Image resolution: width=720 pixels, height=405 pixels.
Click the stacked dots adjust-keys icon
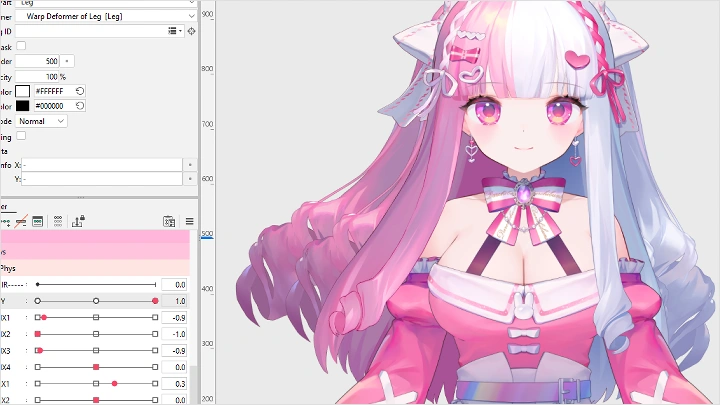coord(58,222)
